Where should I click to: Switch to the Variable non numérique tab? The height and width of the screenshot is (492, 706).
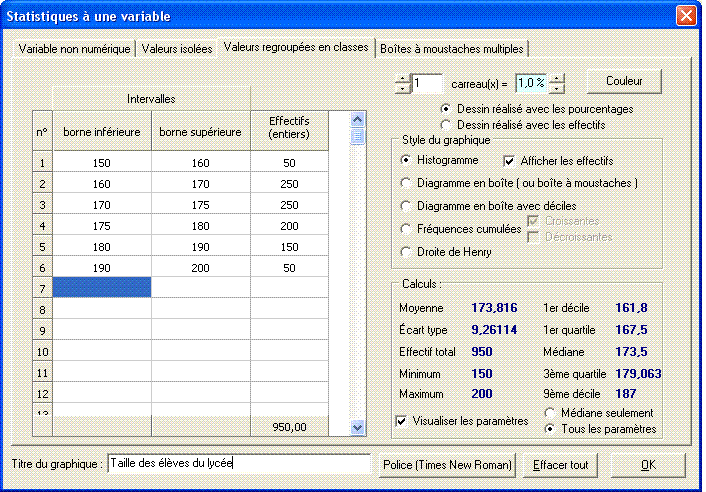(x=74, y=49)
